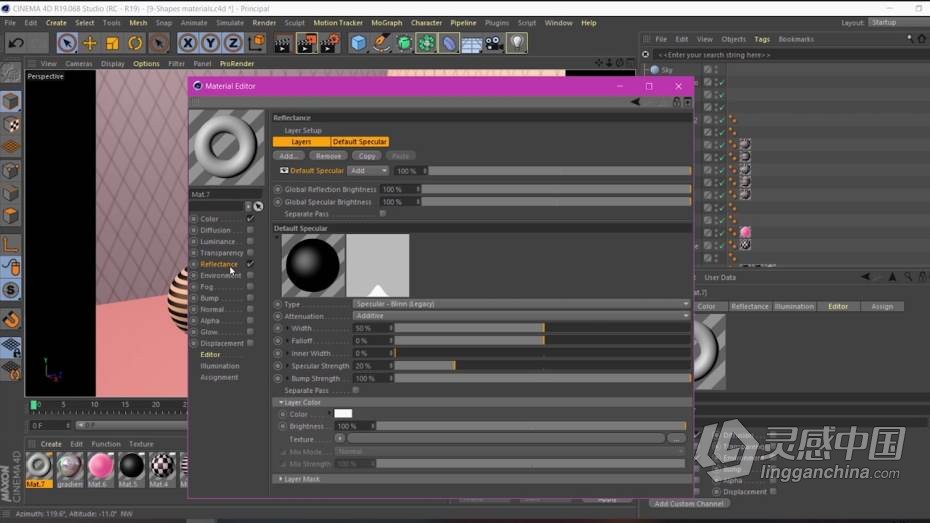
Task: Expand the Width parameter triangle
Action: click(x=288, y=328)
